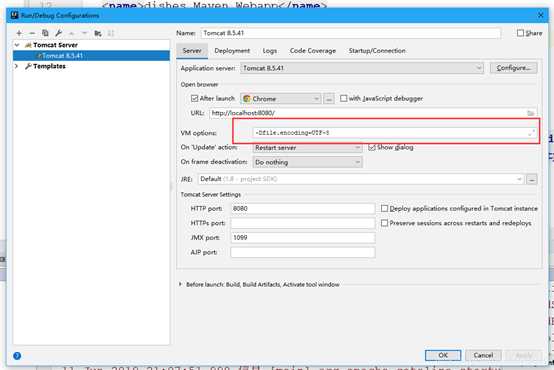Click the VM options input field
554x370 pixels.
394,133
